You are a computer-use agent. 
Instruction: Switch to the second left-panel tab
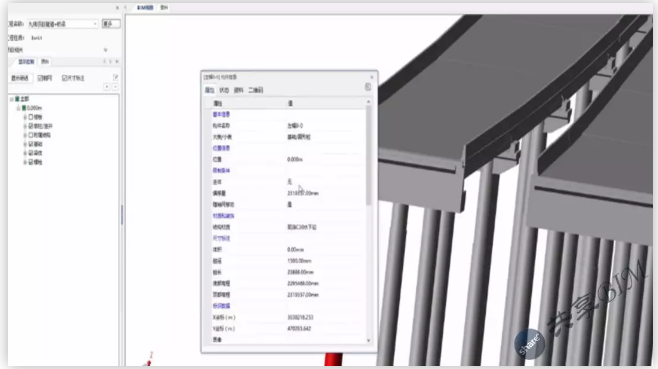[x=44, y=62]
